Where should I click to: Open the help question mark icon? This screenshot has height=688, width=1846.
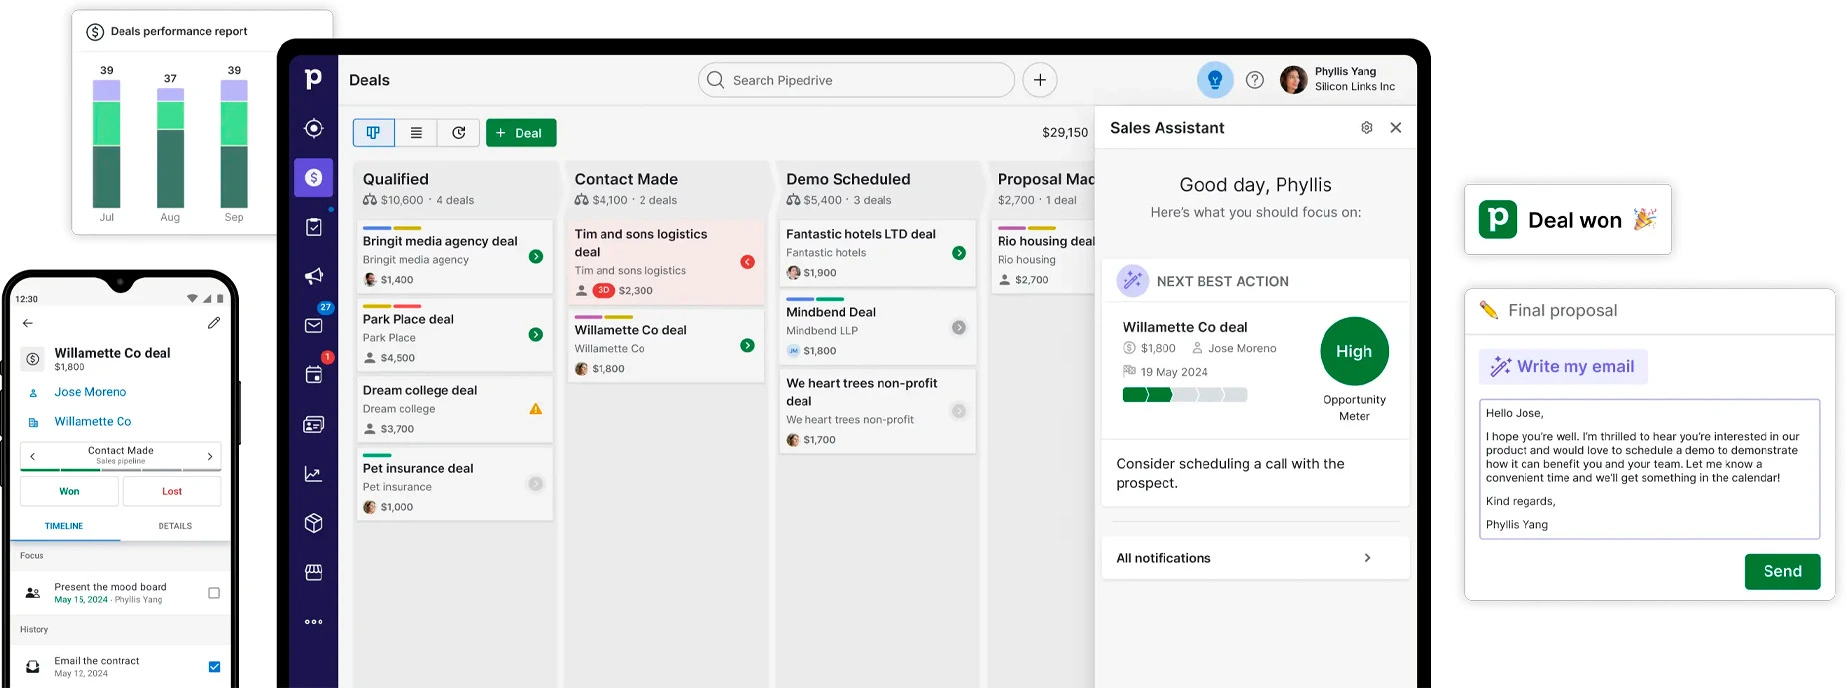pyautogui.click(x=1255, y=80)
